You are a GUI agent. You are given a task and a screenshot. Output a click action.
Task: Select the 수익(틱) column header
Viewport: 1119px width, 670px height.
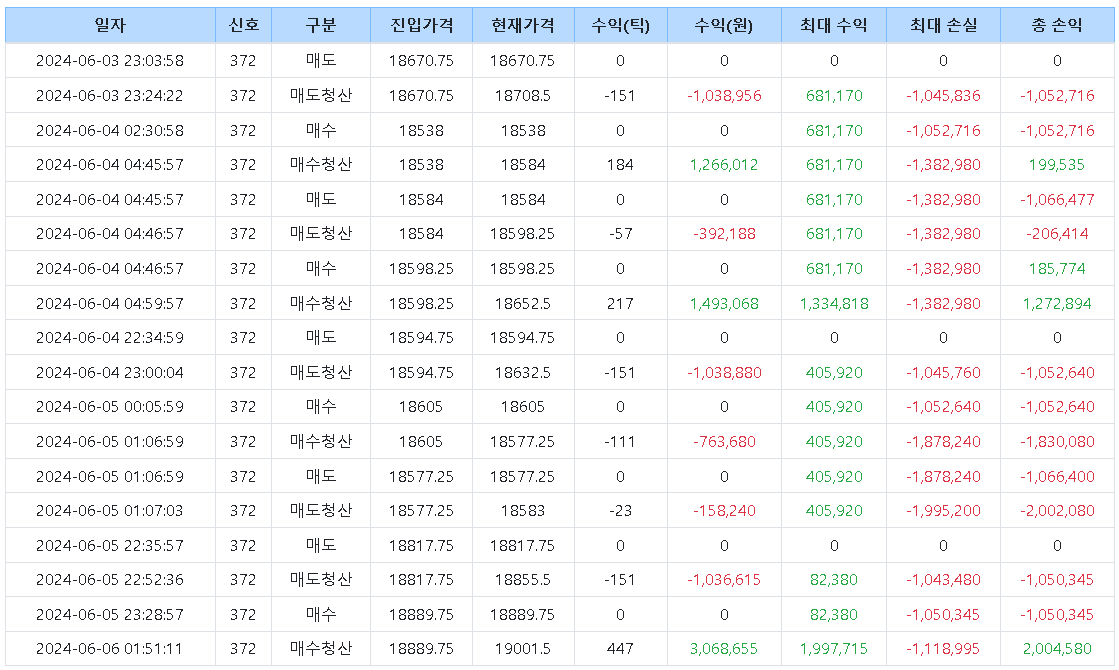[620, 26]
